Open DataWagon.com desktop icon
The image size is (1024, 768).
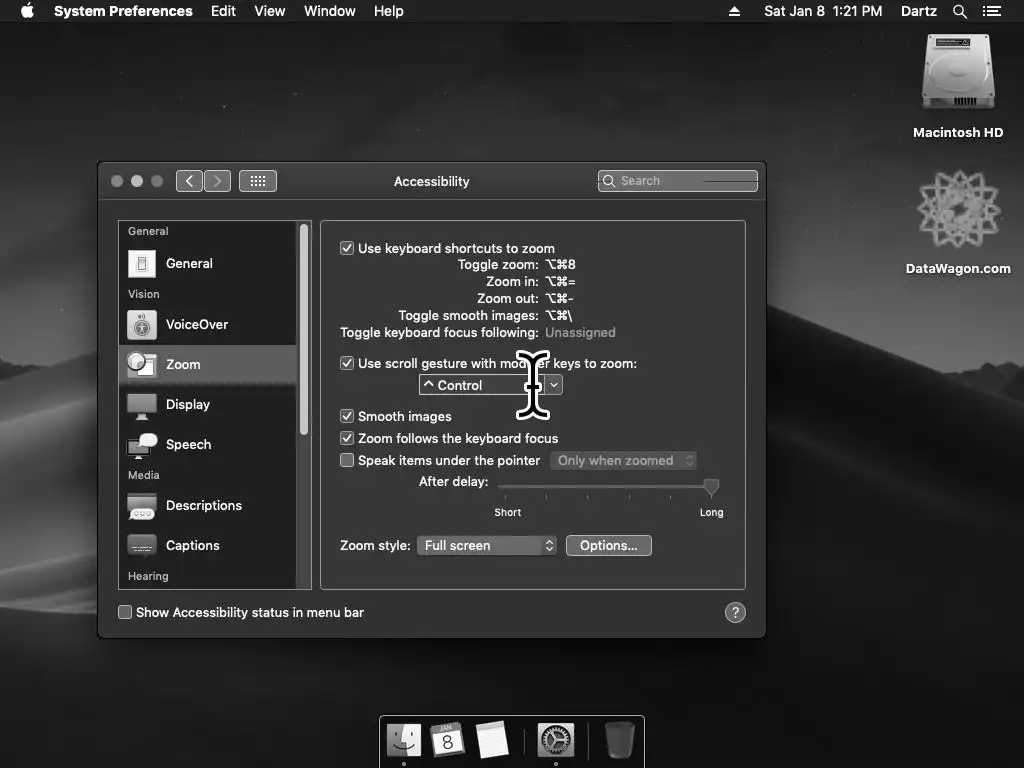[958, 210]
